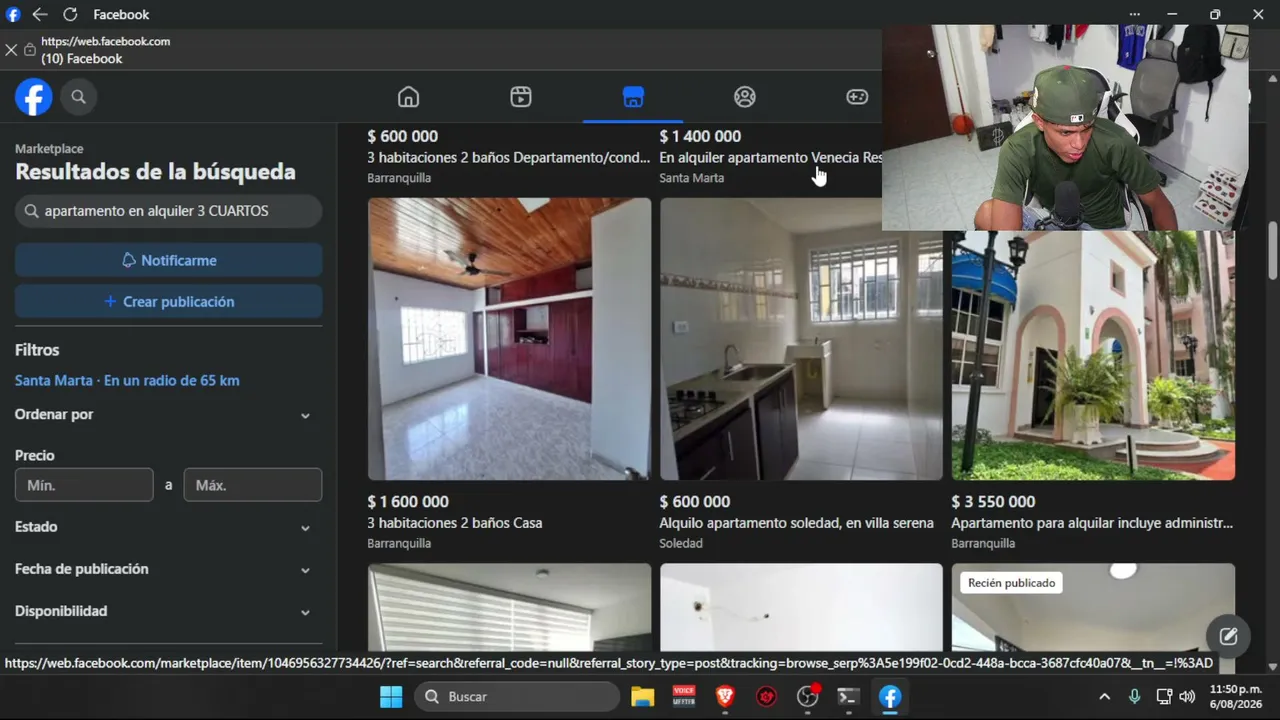Open the kitchen photo of $600 000 Soledad listing
1280x720 pixels.
801,339
